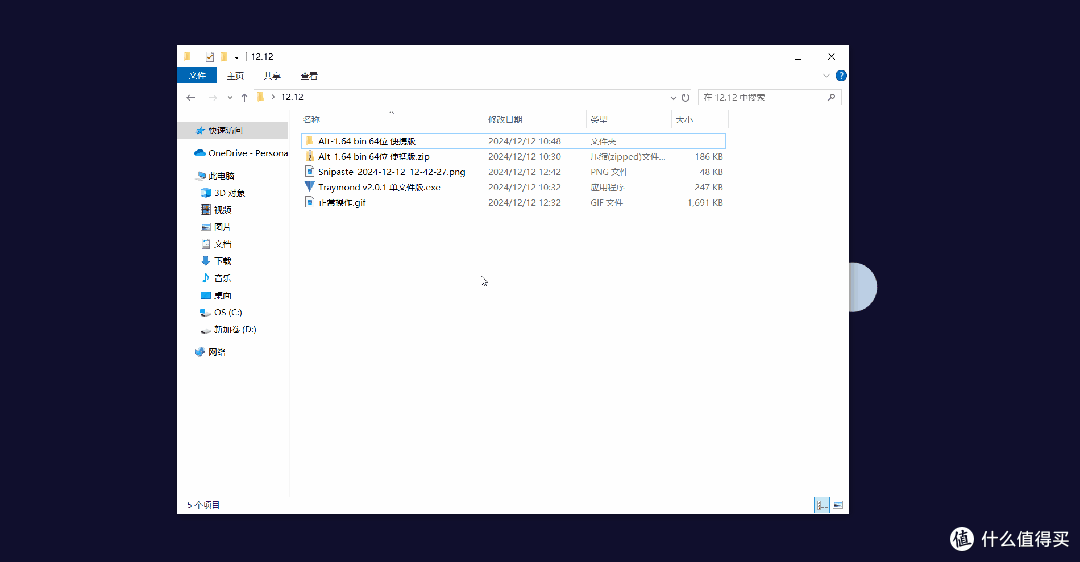Open Help via the blue question mark
Viewport: 1080px width, 562px height.
[841, 76]
